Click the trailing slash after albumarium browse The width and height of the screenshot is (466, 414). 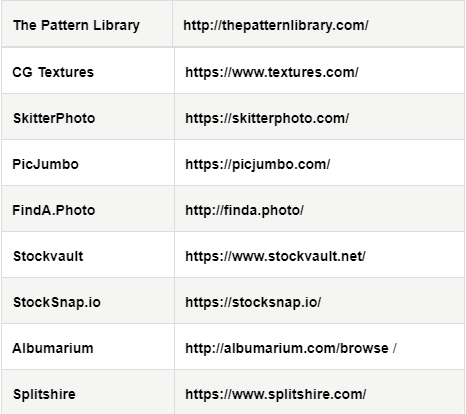click(395, 348)
